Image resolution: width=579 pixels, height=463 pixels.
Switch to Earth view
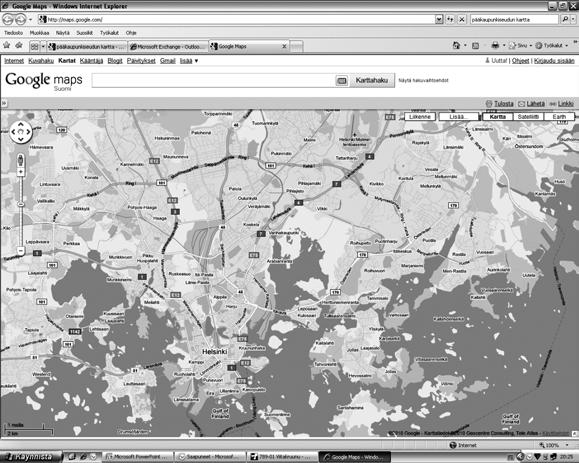pos(559,117)
